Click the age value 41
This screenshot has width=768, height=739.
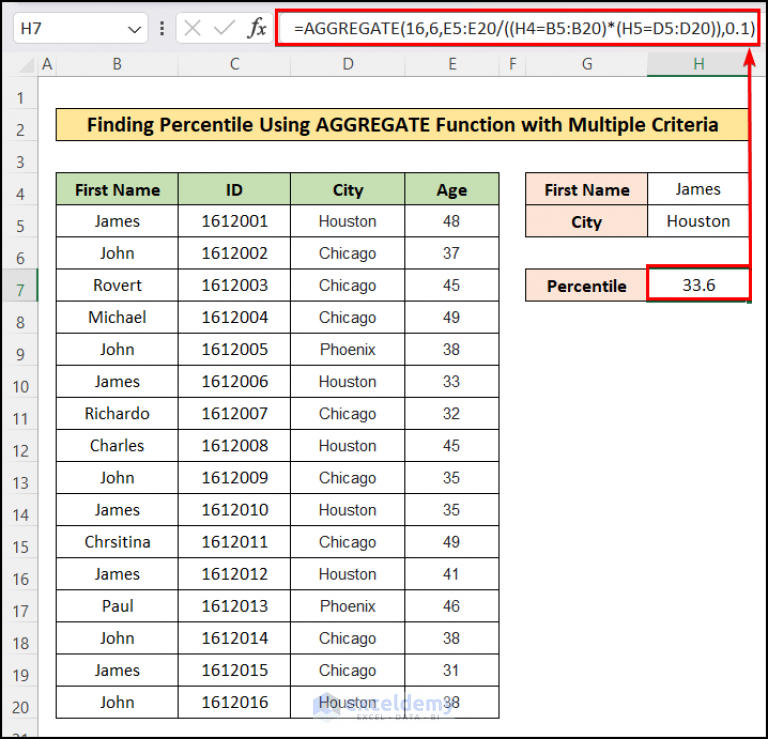(452, 574)
